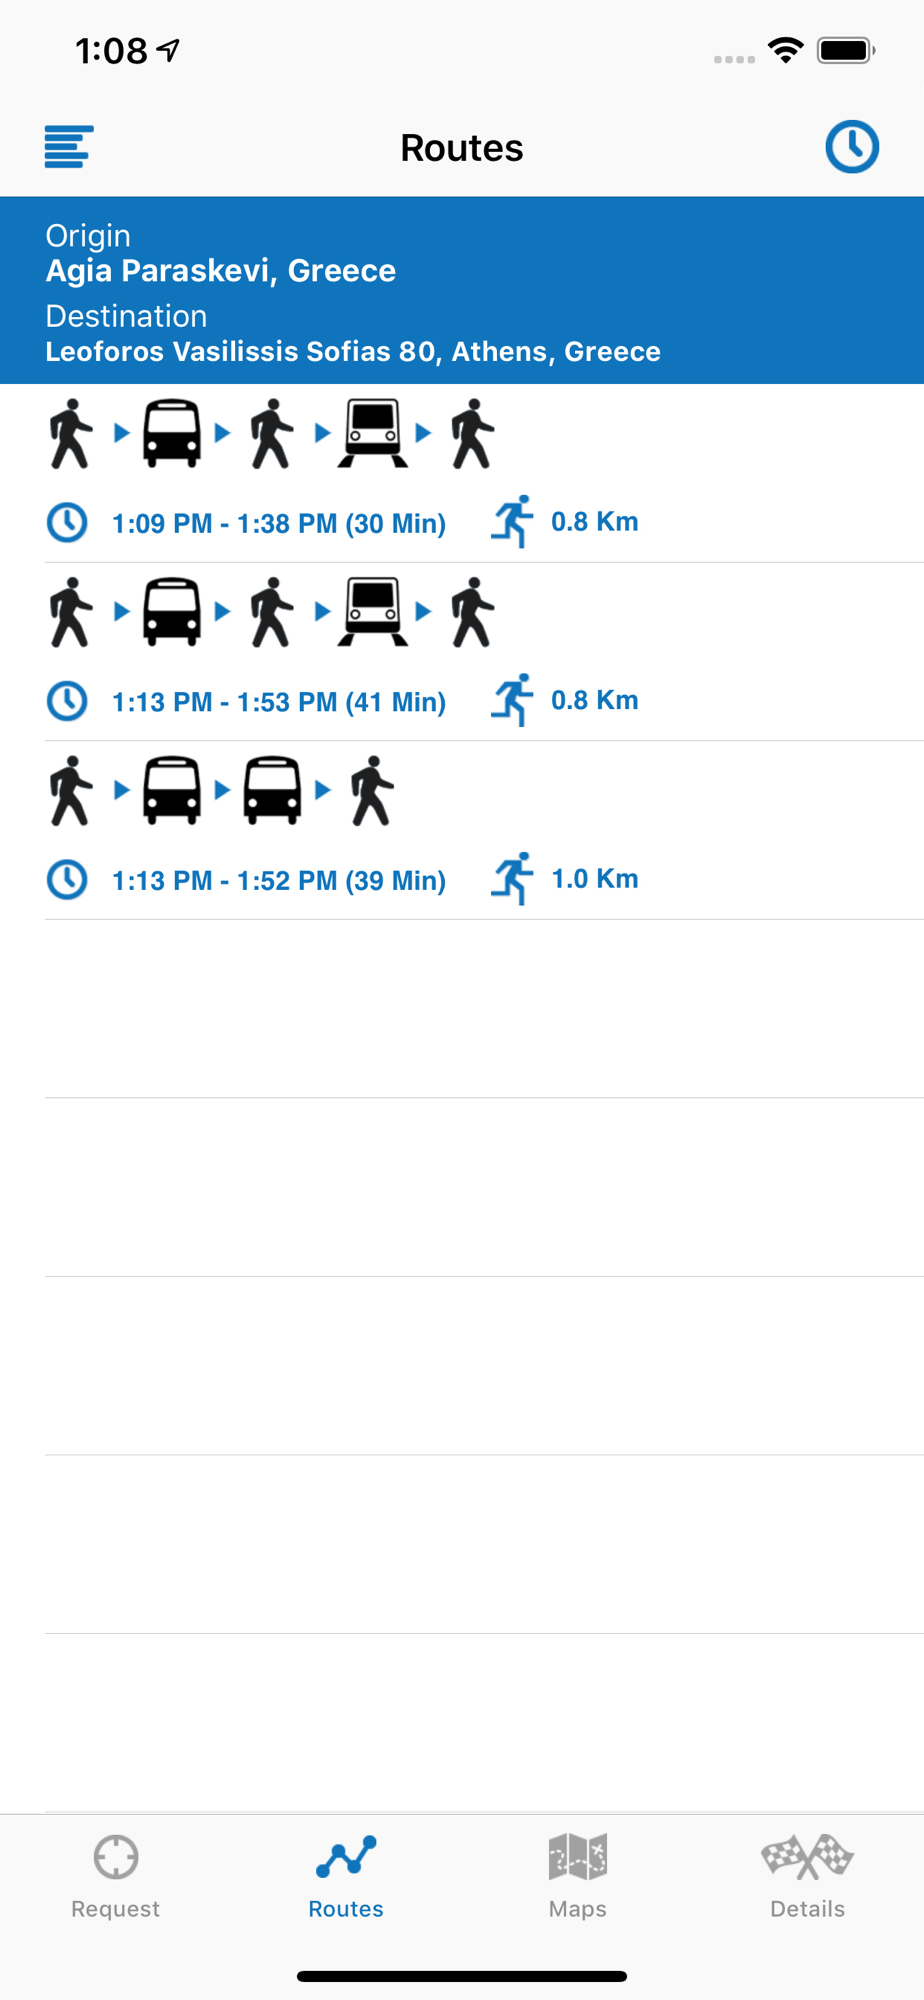Tap the 0.8 Km distance on first route
Viewport: 924px width, 2000px height.
[595, 522]
